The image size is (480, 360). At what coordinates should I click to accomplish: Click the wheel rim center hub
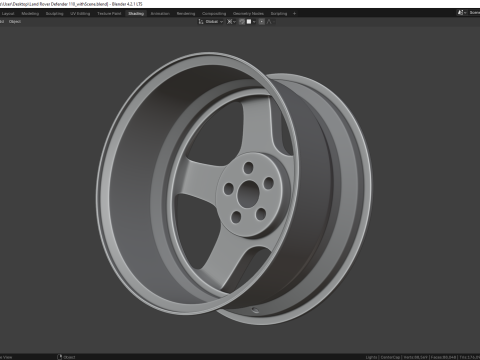click(x=248, y=193)
